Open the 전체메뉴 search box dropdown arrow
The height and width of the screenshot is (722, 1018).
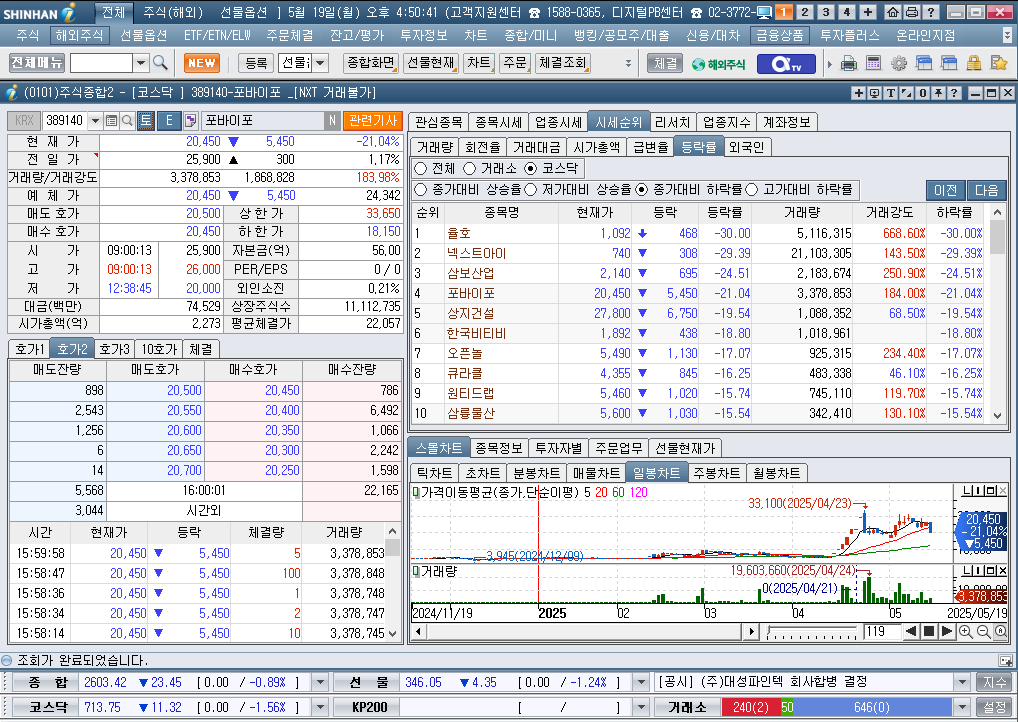pos(141,63)
